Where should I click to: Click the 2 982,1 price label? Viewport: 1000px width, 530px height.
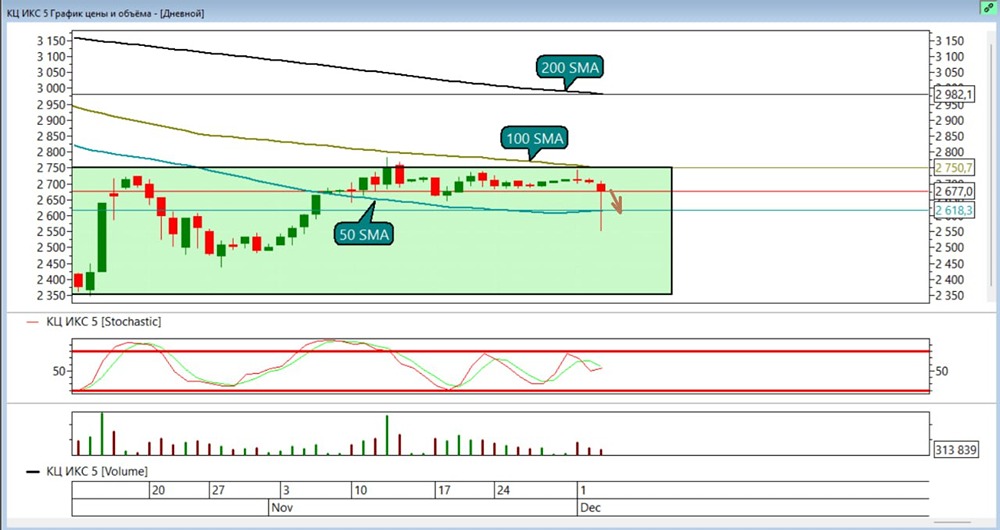[x=954, y=95]
